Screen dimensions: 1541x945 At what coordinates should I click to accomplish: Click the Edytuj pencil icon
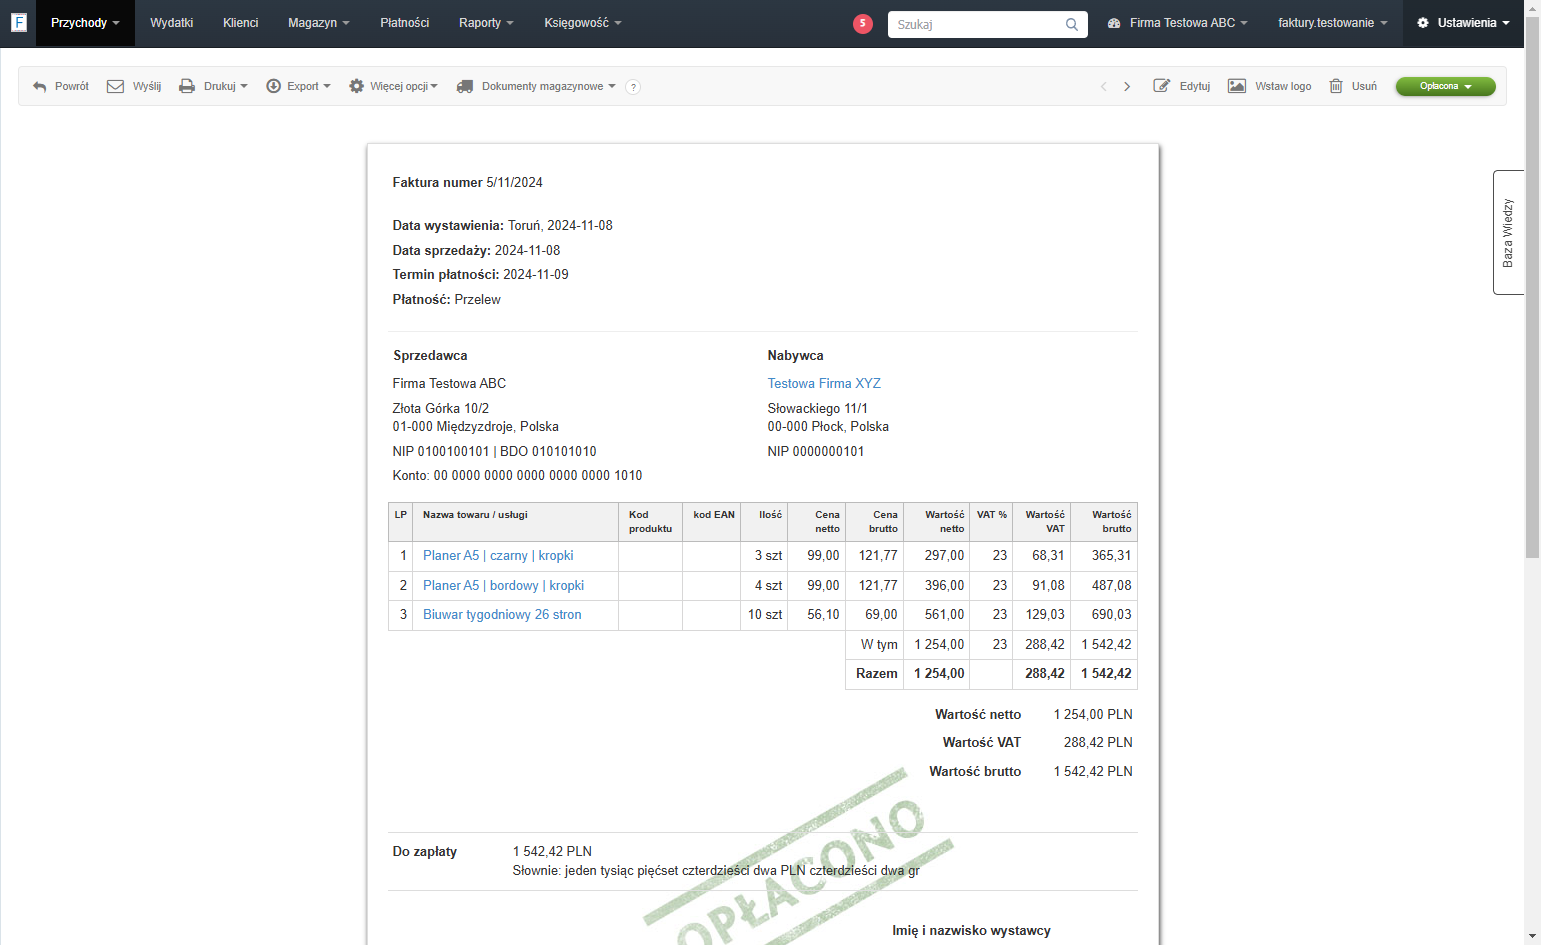pos(1161,86)
